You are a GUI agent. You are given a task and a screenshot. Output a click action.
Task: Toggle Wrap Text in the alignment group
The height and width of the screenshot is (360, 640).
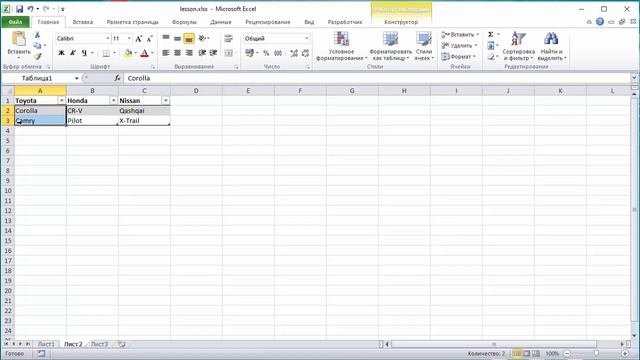tap(228, 38)
